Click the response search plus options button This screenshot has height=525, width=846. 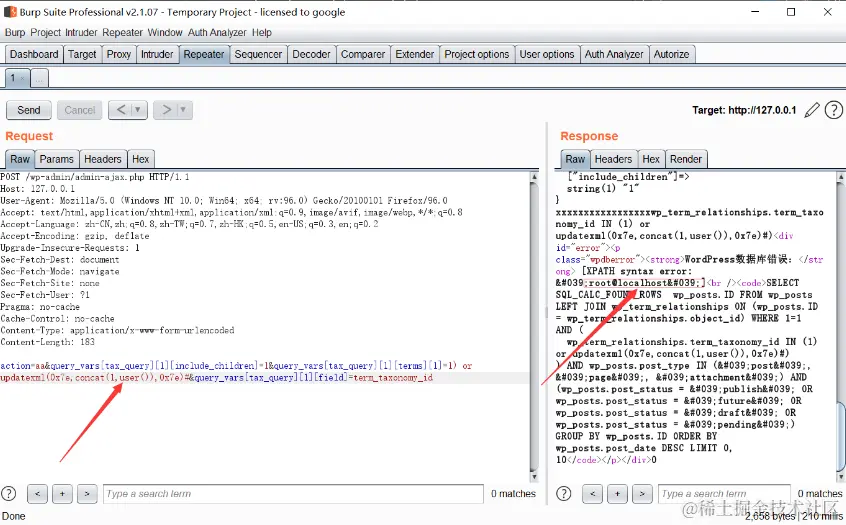tap(617, 494)
